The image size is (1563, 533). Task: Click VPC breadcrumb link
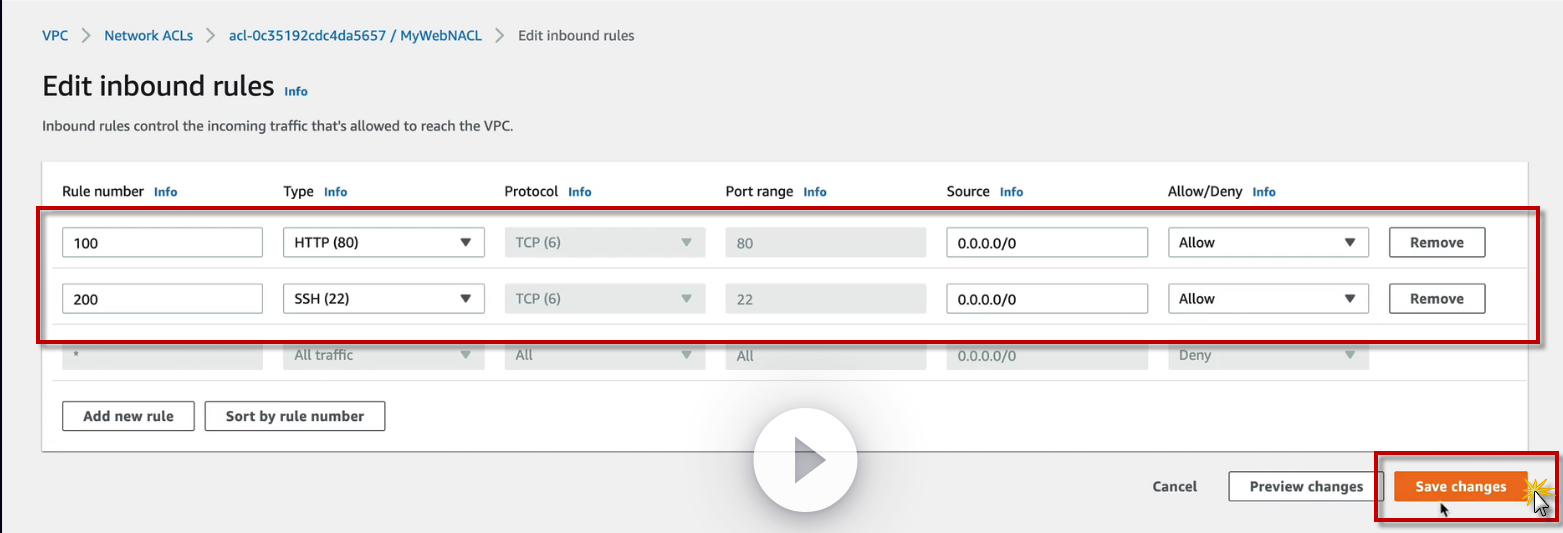pos(55,35)
